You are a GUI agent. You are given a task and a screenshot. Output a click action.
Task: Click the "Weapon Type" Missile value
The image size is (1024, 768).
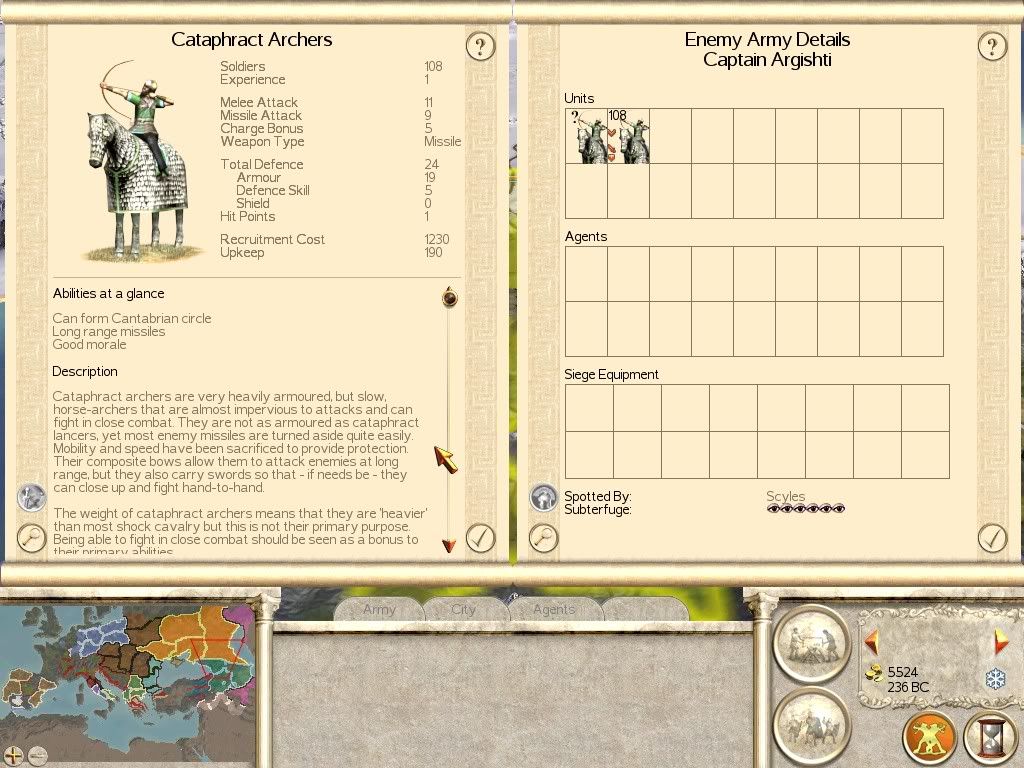pos(443,141)
